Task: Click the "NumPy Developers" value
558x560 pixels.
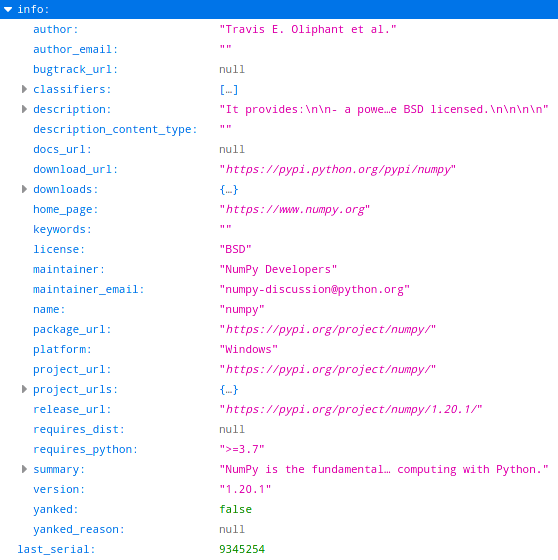Action: [278, 269]
